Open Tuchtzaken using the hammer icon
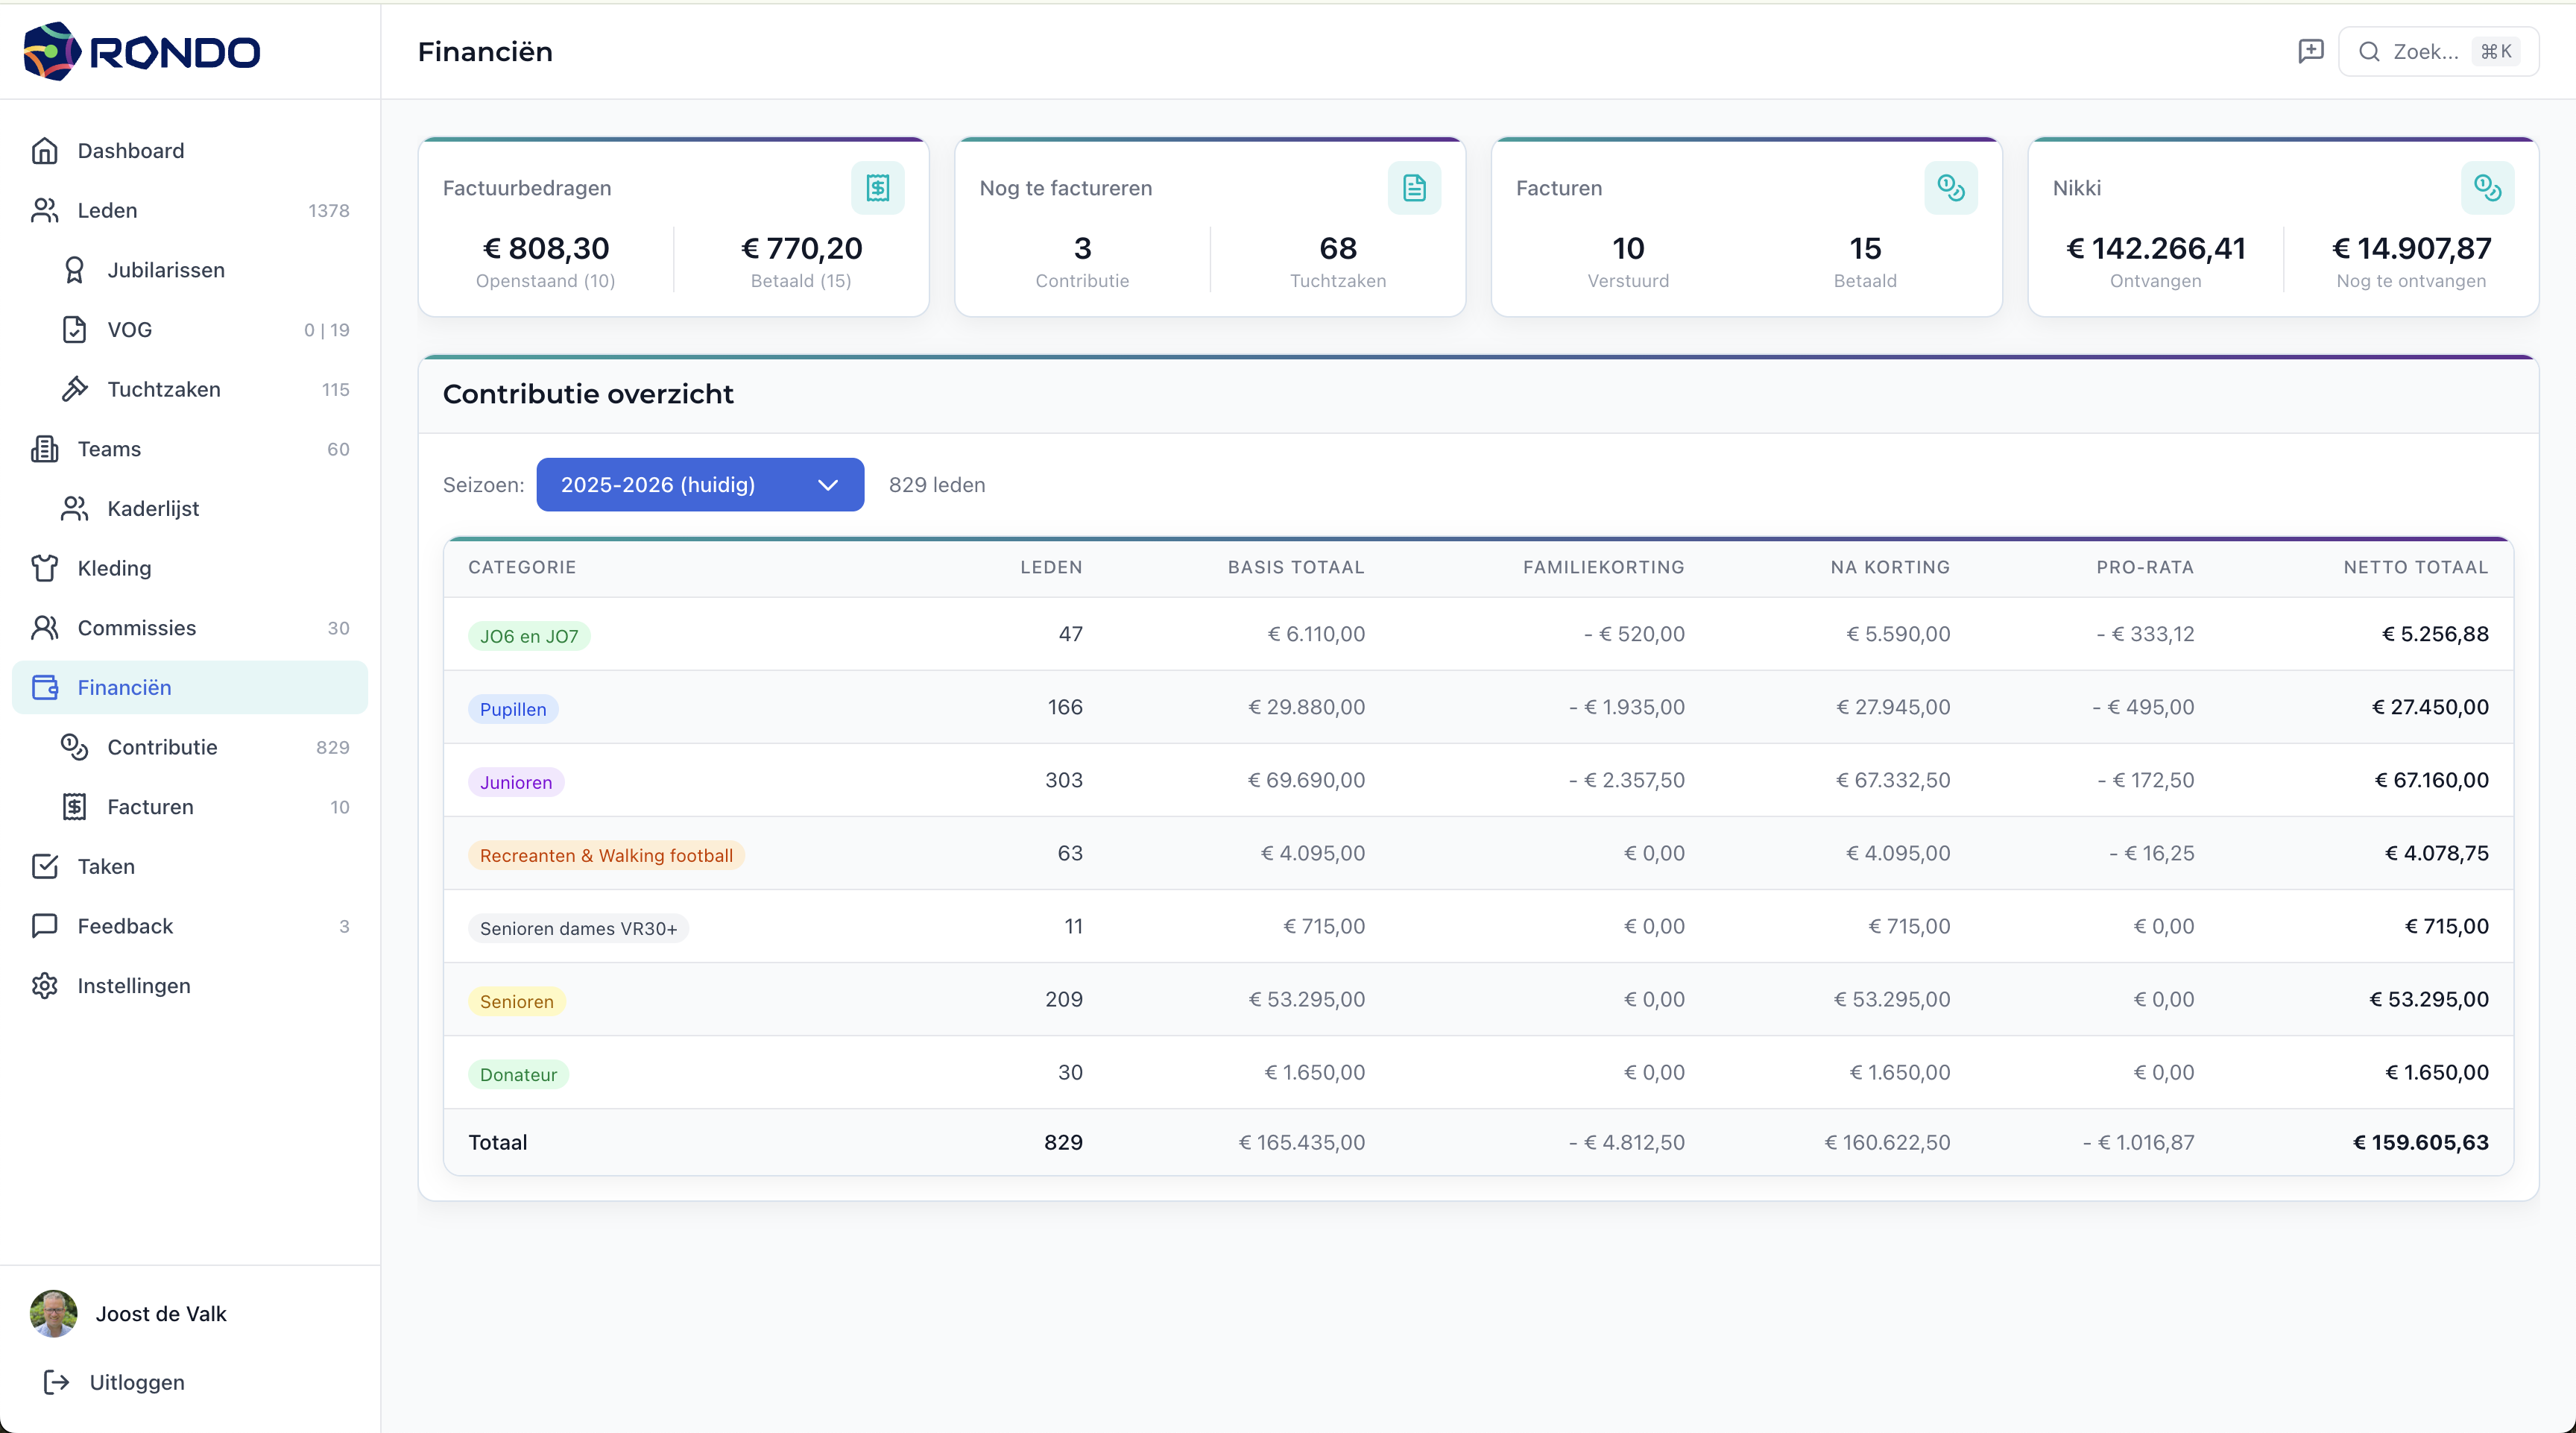Image resolution: width=2576 pixels, height=1433 pixels. pyautogui.click(x=75, y=389)
